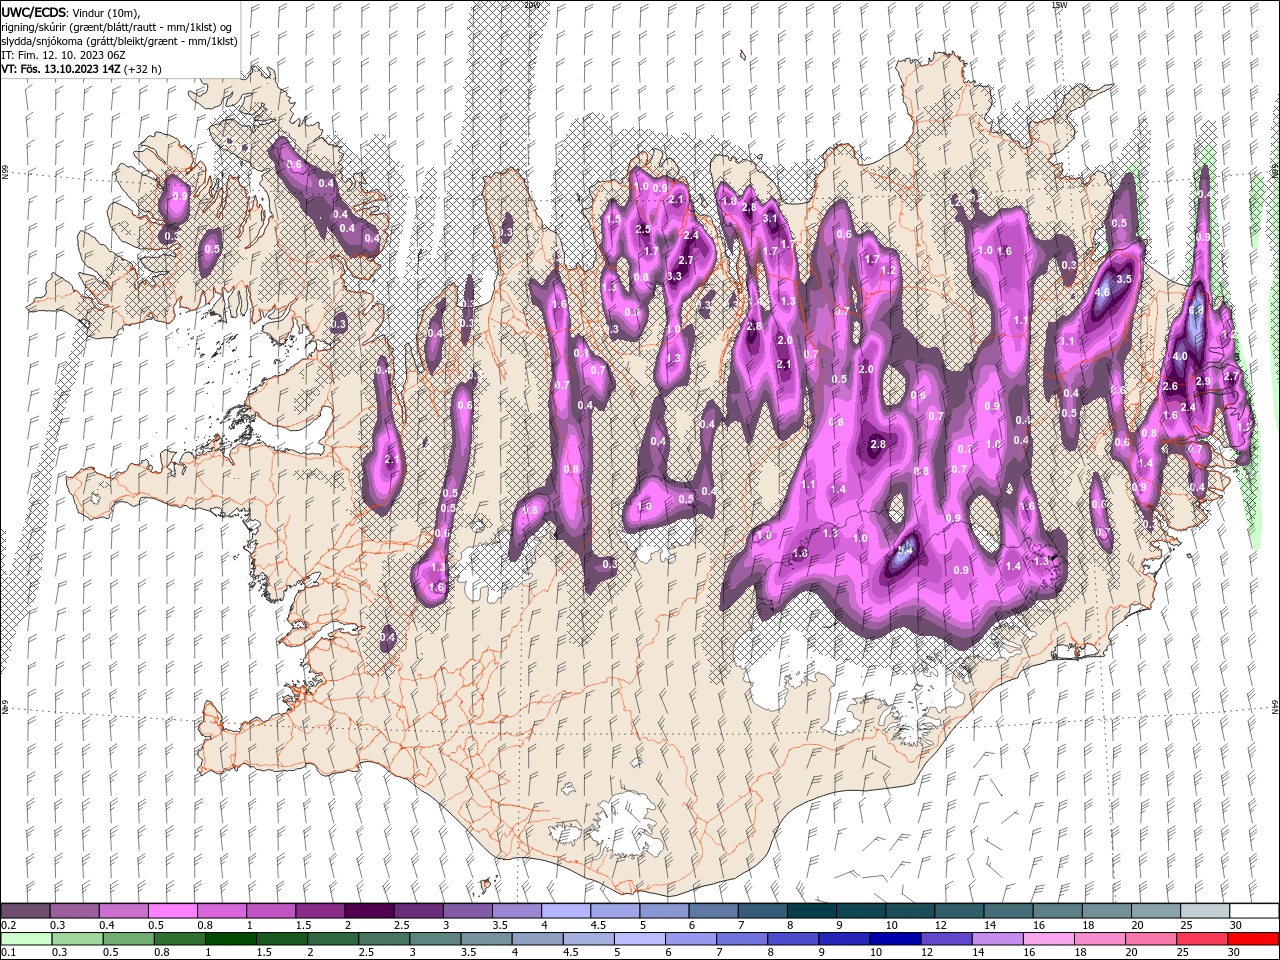Click 'rigning/skúrir' legend description line
The image size is (1280, 960).
117,27
